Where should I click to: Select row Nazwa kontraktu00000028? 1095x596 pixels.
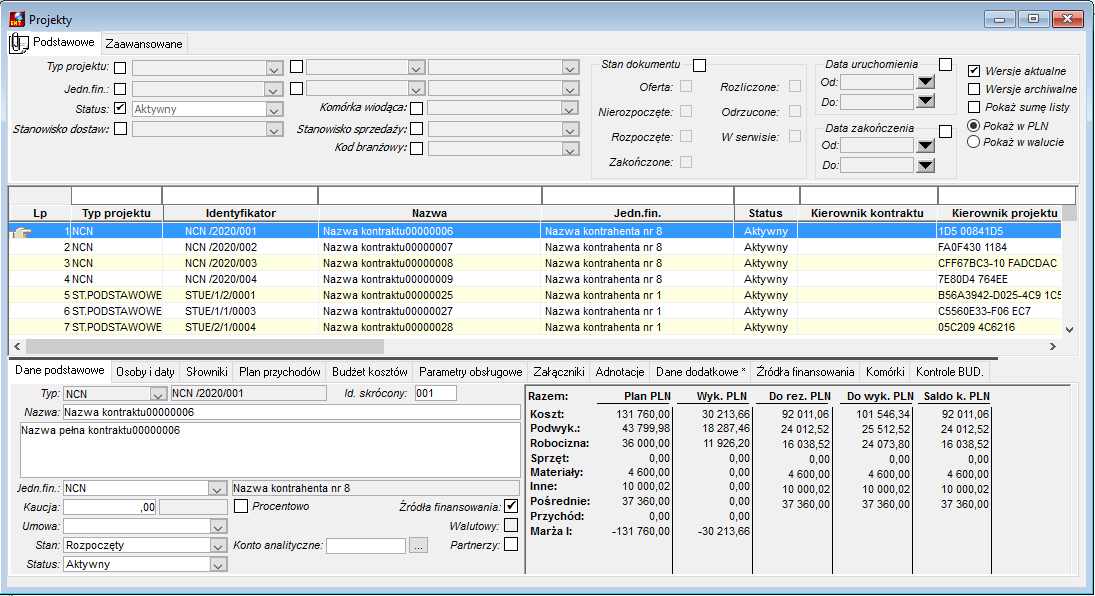click(535, 327)
